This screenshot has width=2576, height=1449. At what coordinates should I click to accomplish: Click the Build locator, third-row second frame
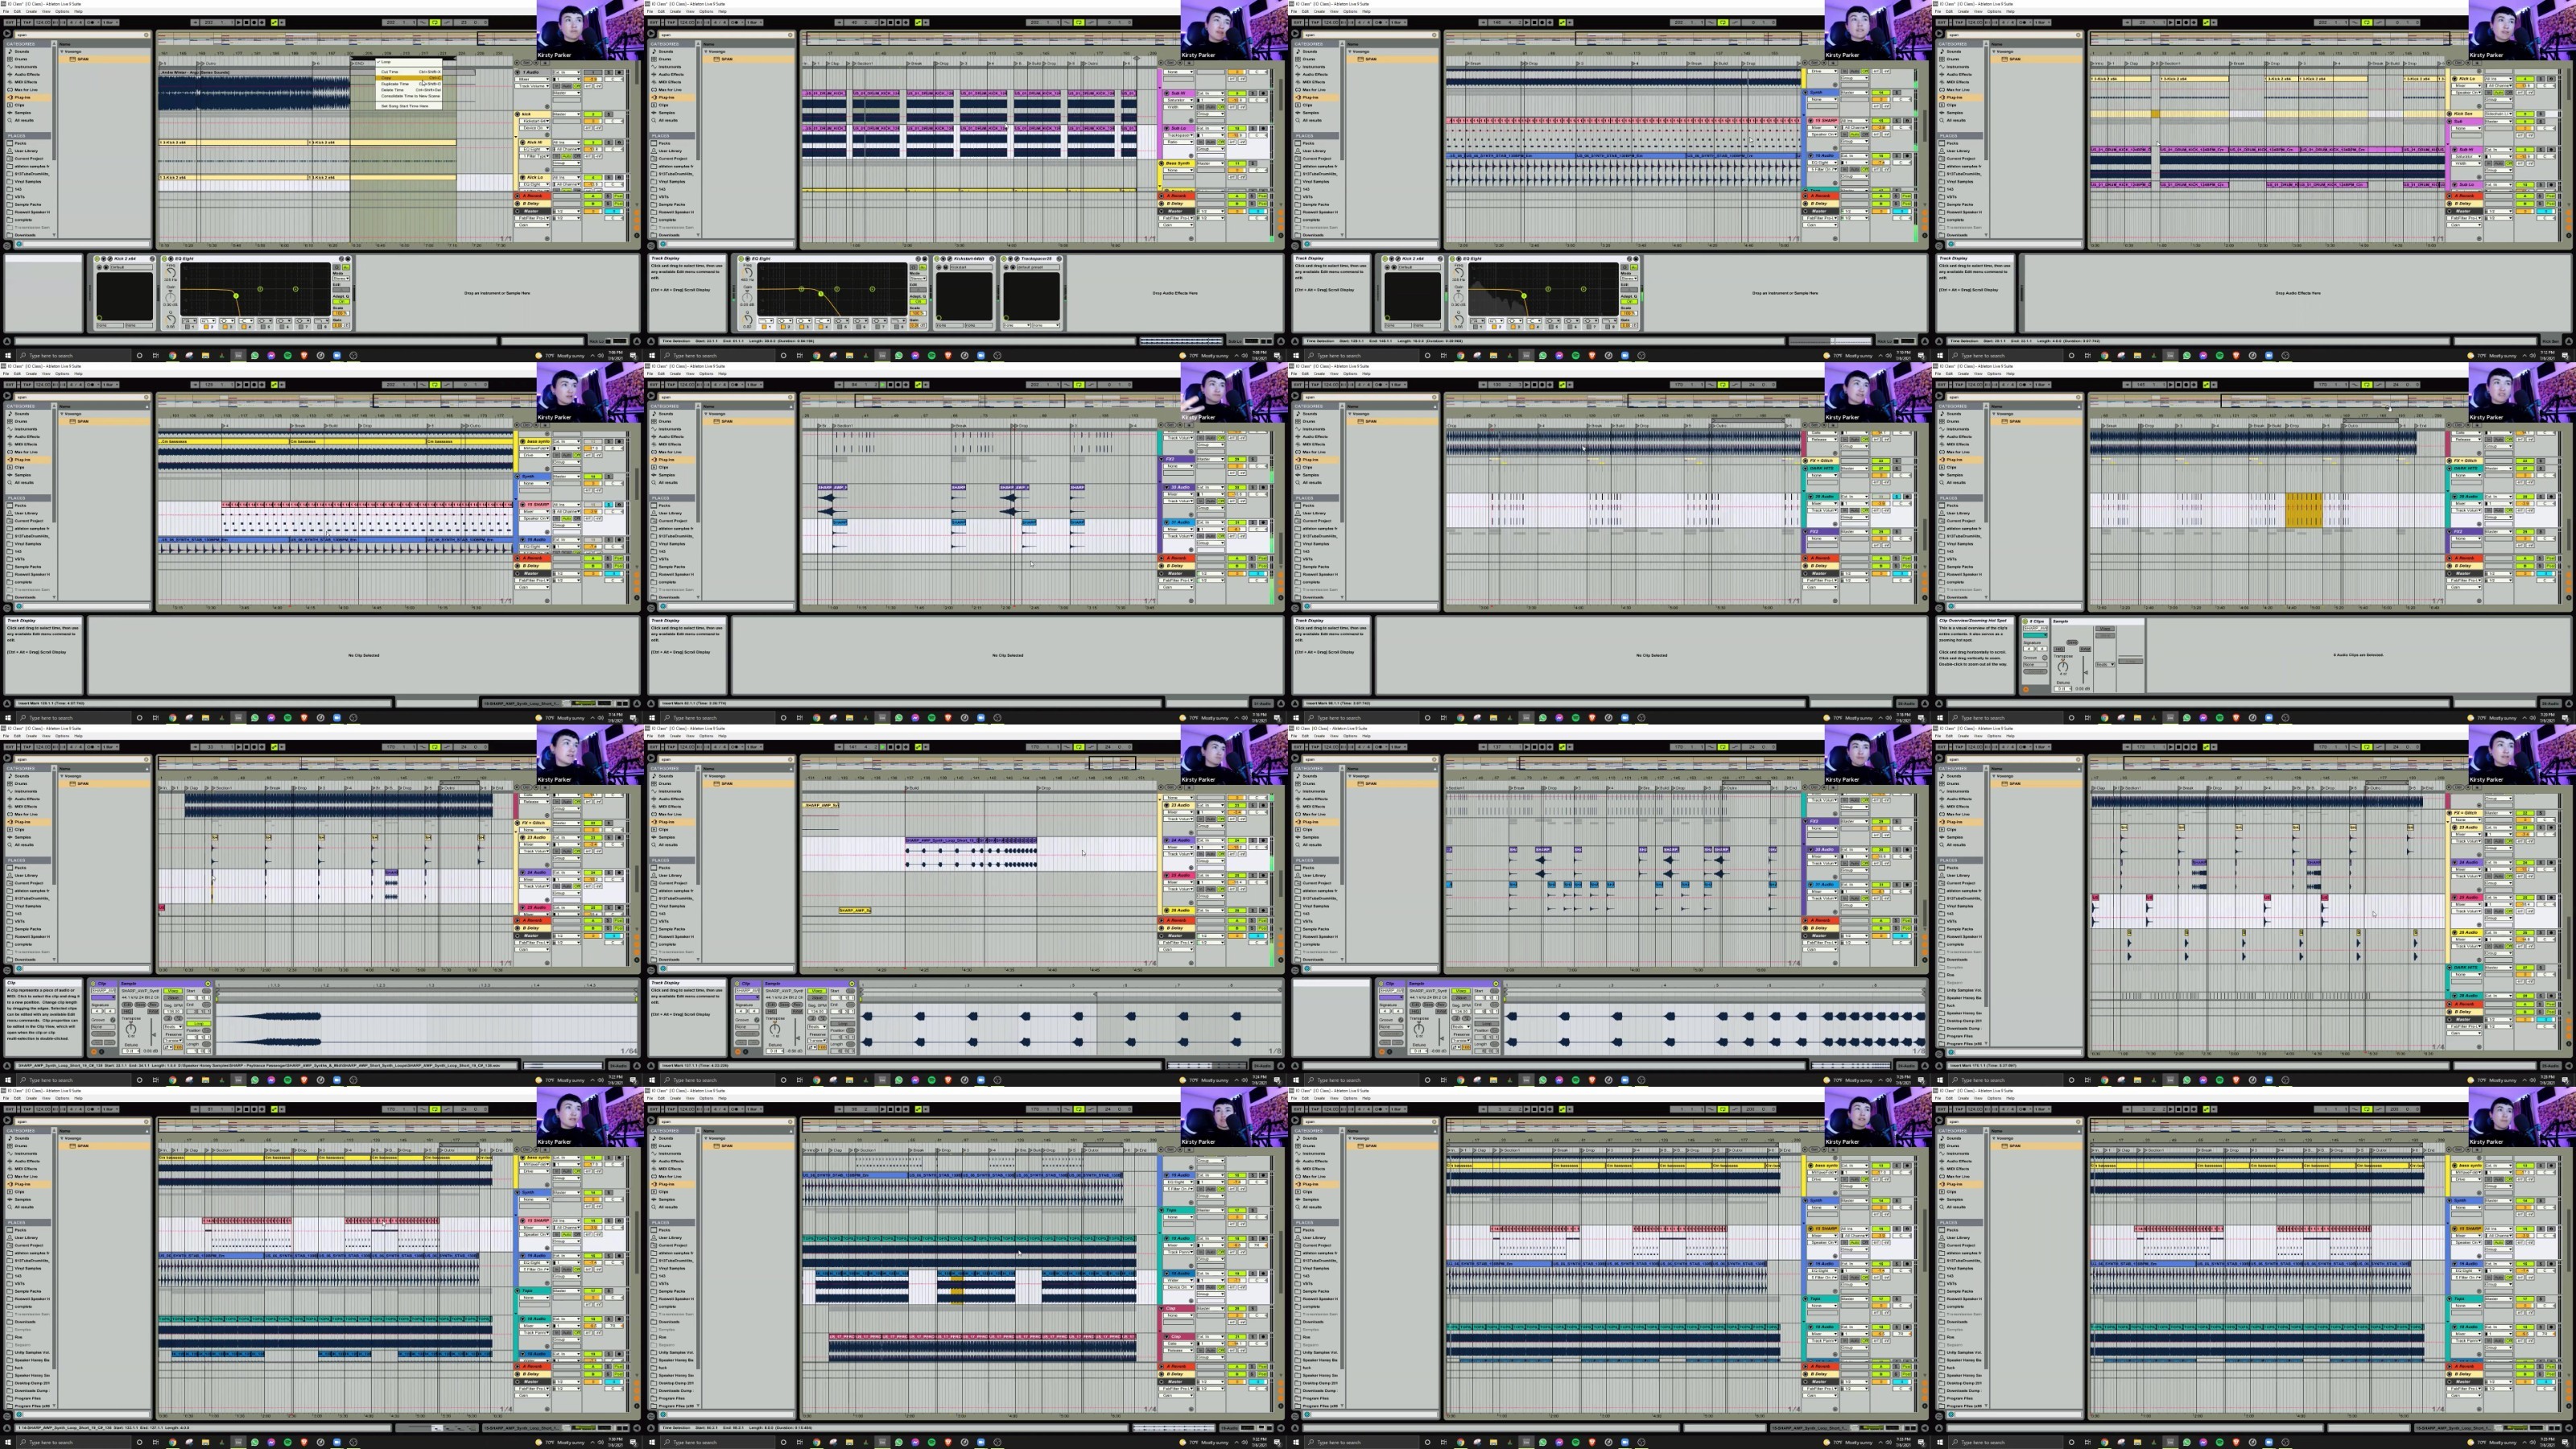(x=912, y=788)
